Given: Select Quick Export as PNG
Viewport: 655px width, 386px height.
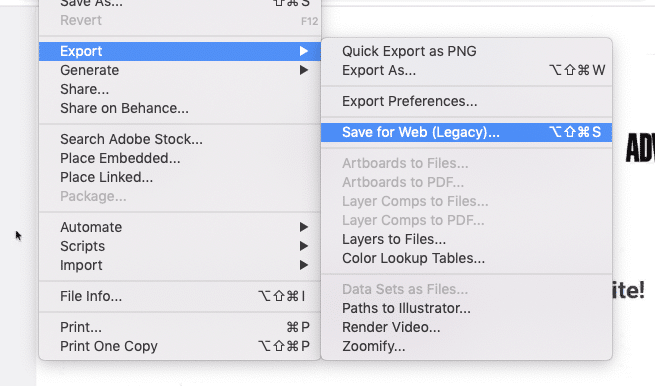Looking at the screenshot, I should 466,51.
